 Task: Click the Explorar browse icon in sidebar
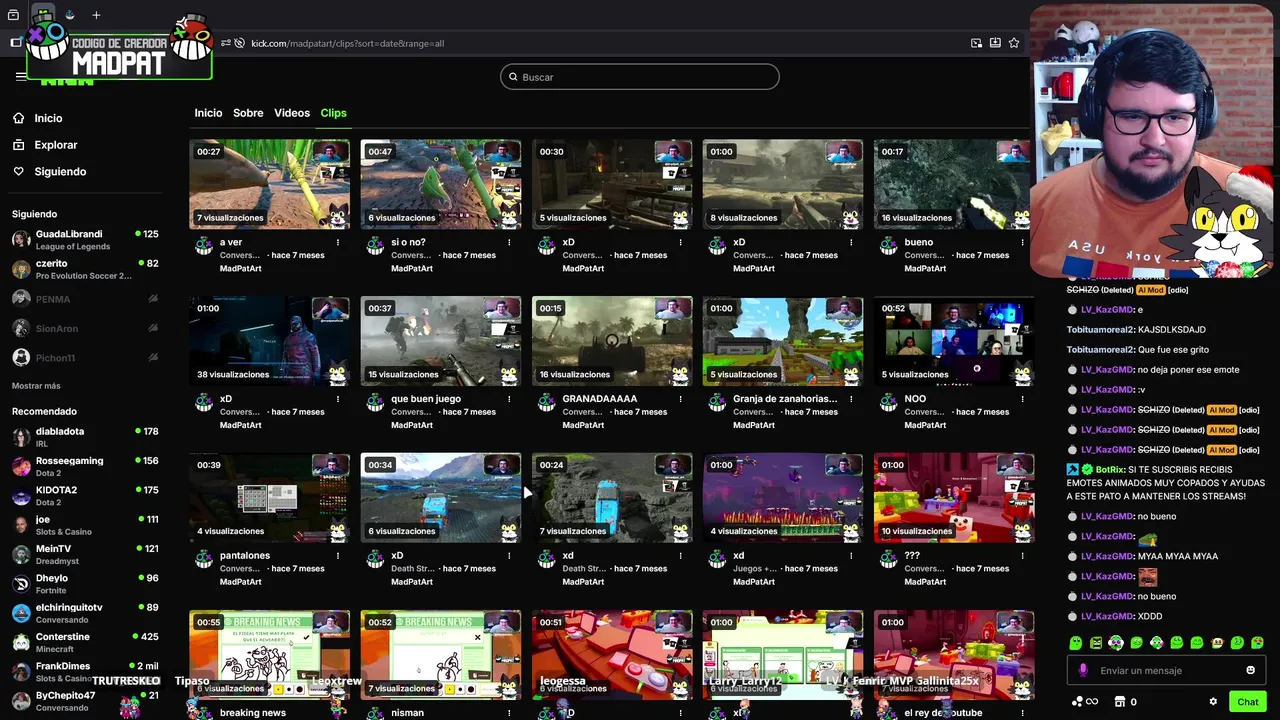[19, 145]
